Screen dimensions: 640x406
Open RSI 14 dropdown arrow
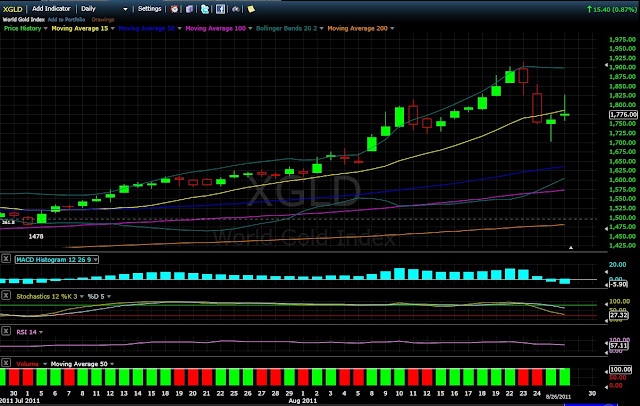pos(41,332)
